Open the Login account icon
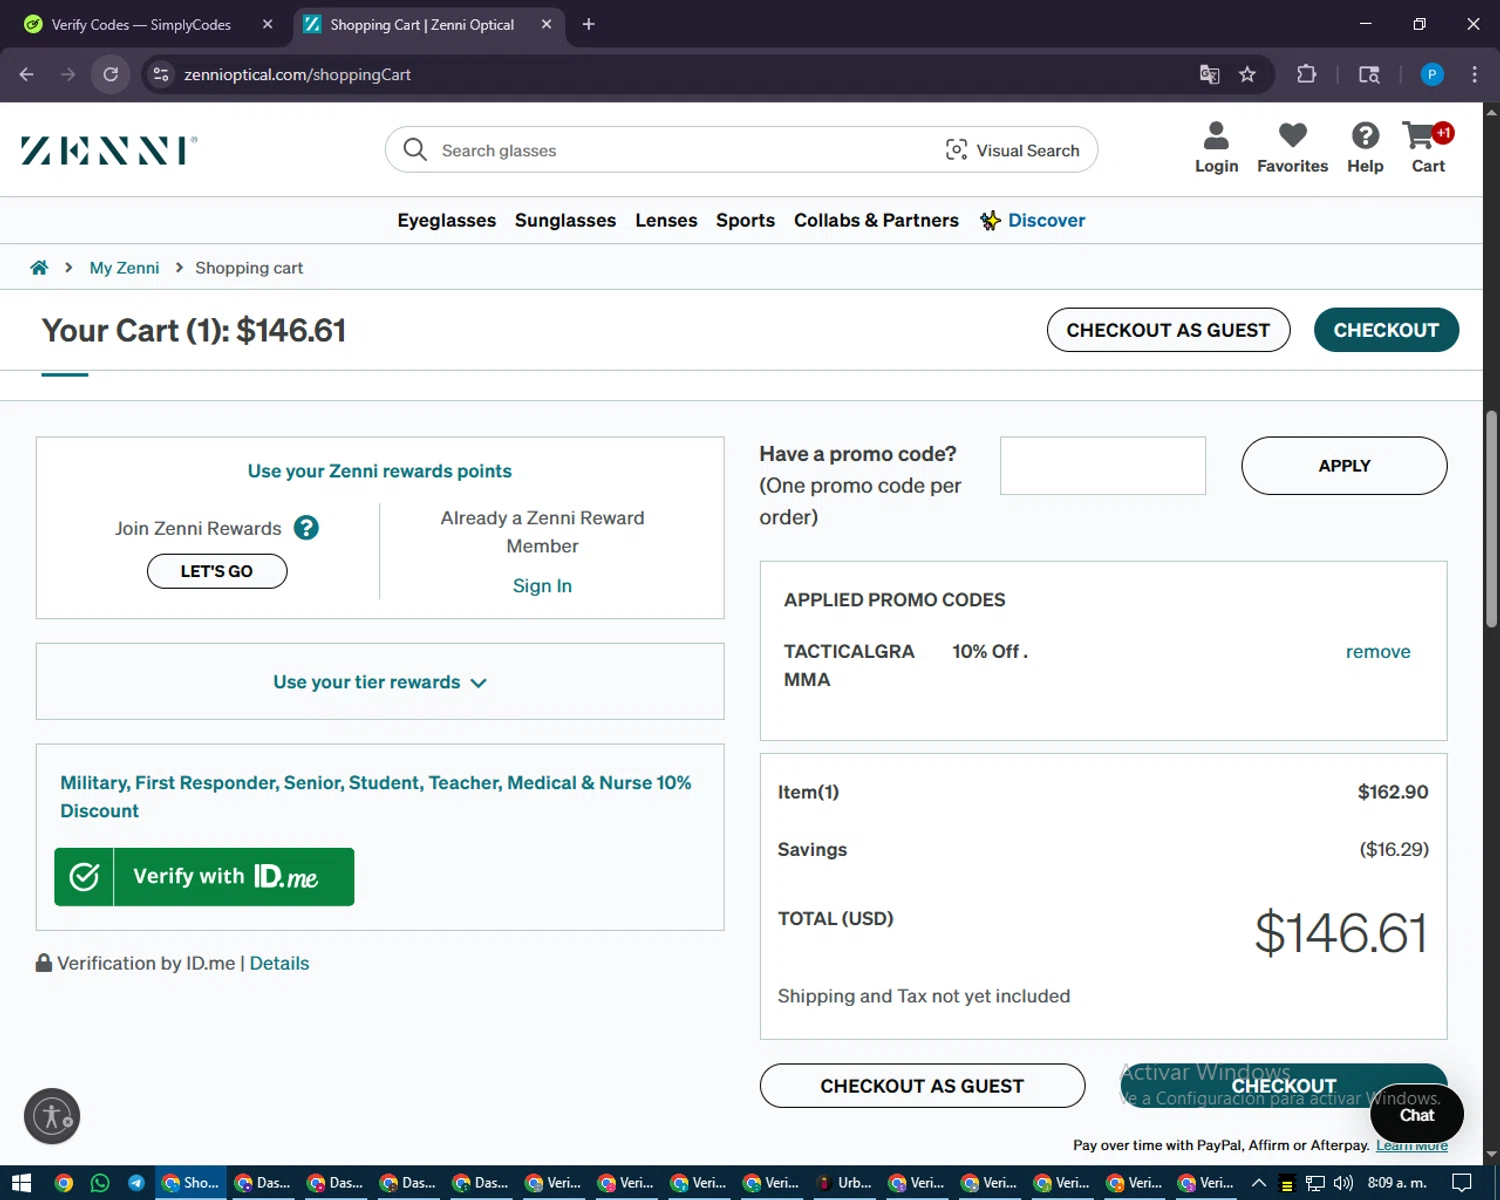 (x=1216, y=148)
